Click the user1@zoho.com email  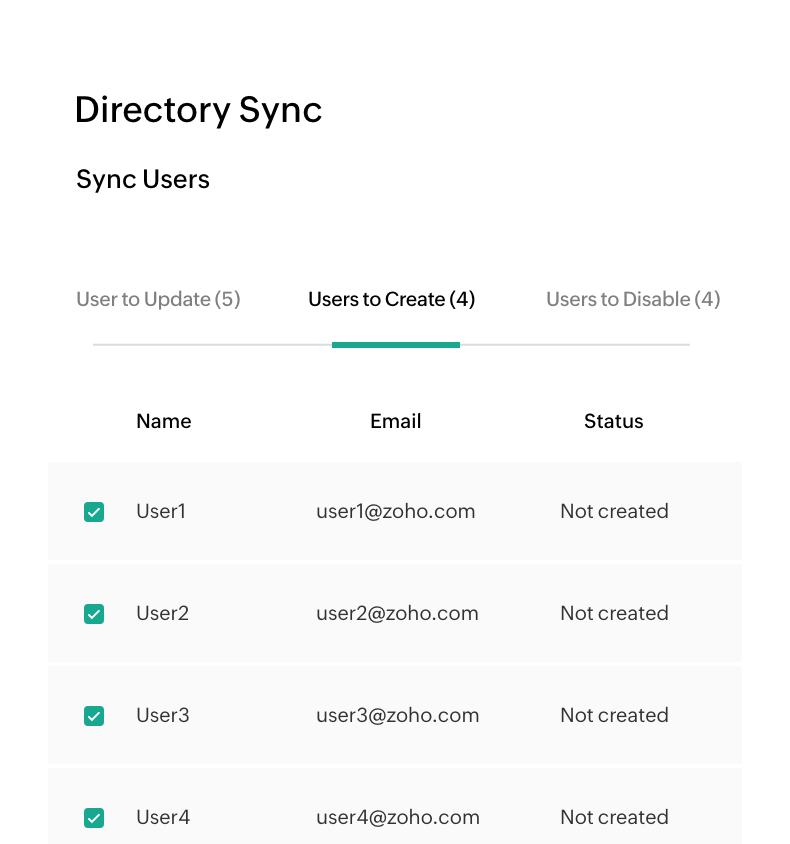pyautogui.click(x=395, y=511)
